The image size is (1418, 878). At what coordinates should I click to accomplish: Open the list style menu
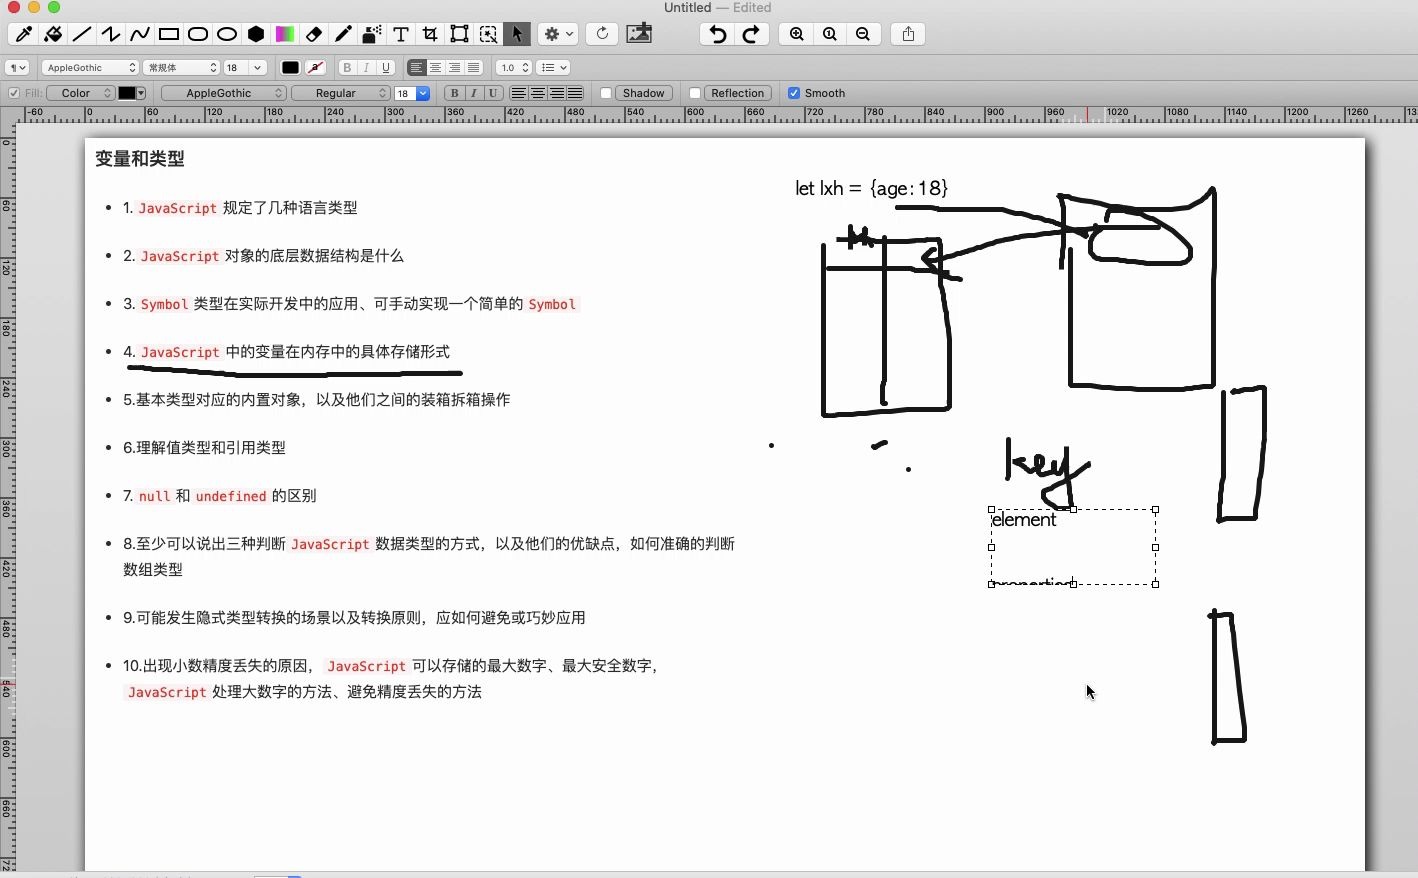(552, 67)
